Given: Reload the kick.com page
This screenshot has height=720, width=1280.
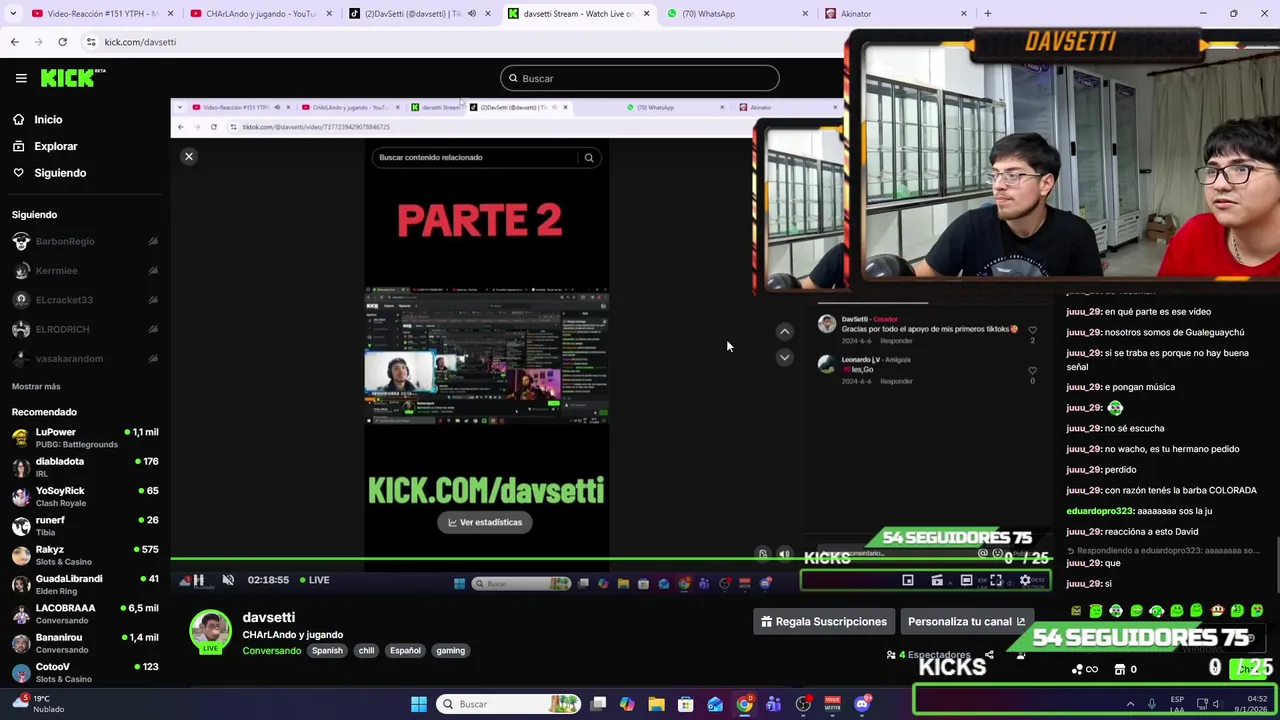Looking at the screenshot, I should click(62, 42).
